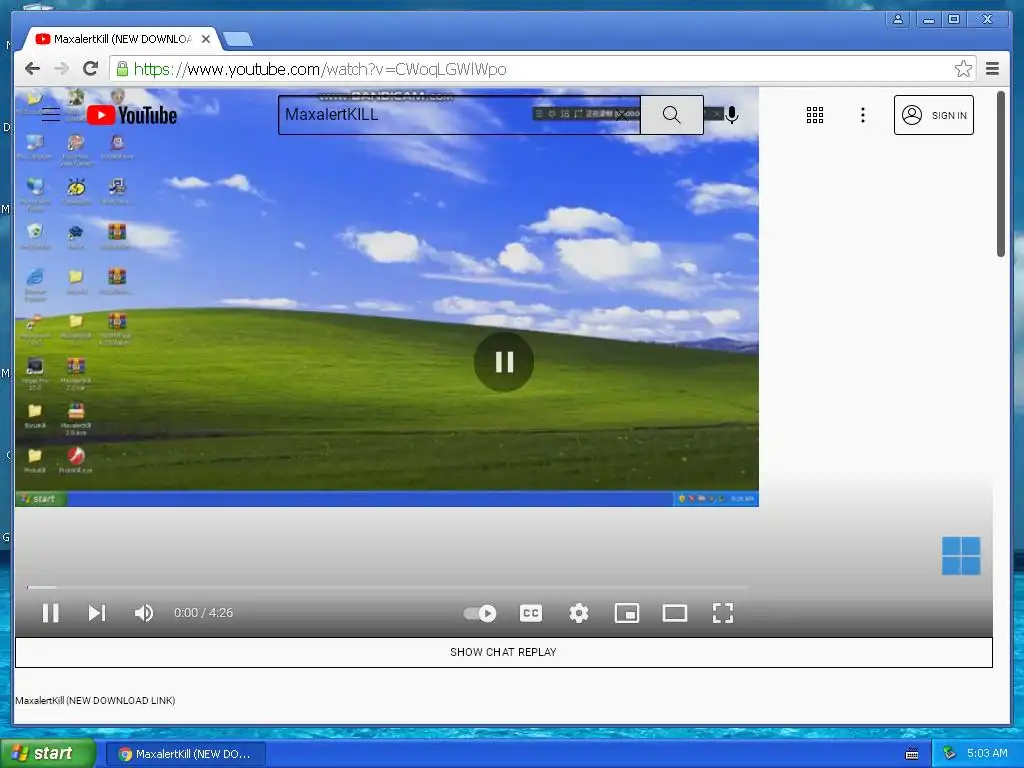1024x768 pixels.
Task: Seek on the video progress bar
Action: pos(387,587)
